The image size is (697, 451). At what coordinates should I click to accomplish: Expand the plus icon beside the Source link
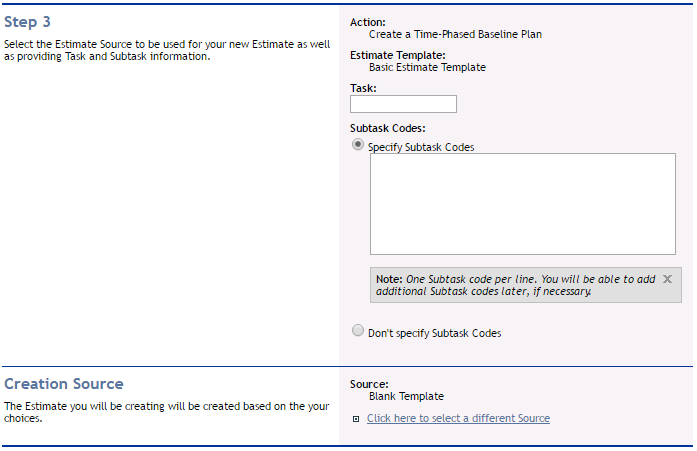[x=356, y=419]
